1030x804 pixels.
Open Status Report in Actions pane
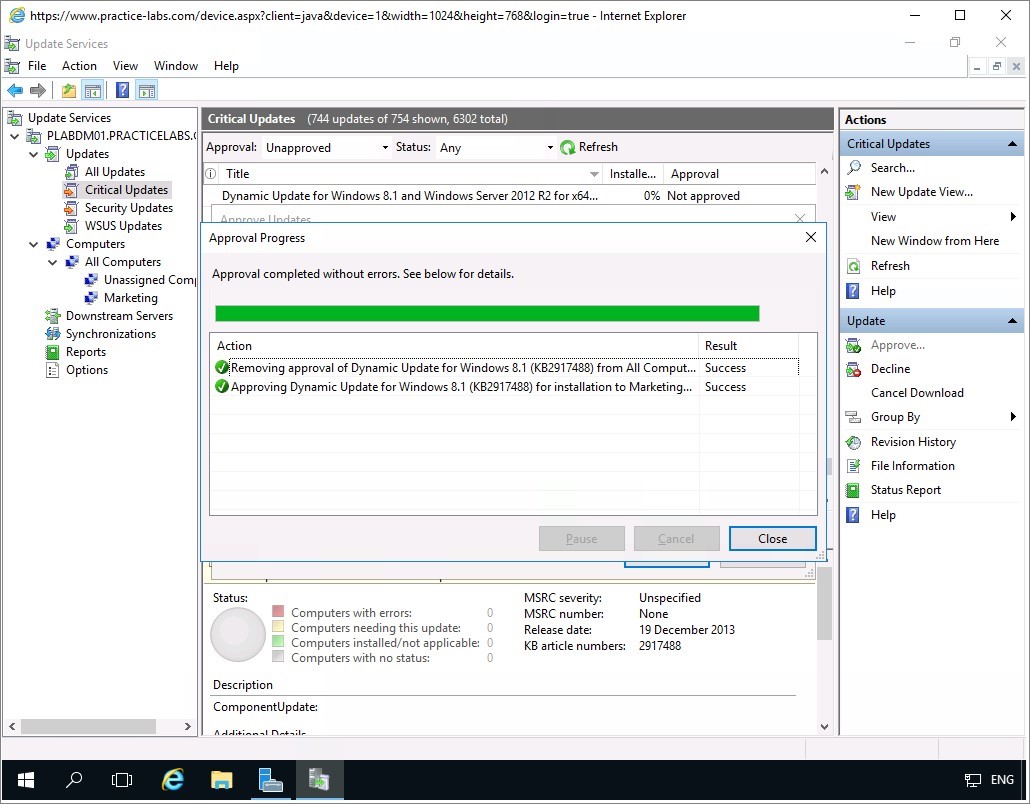coord(905,490)
